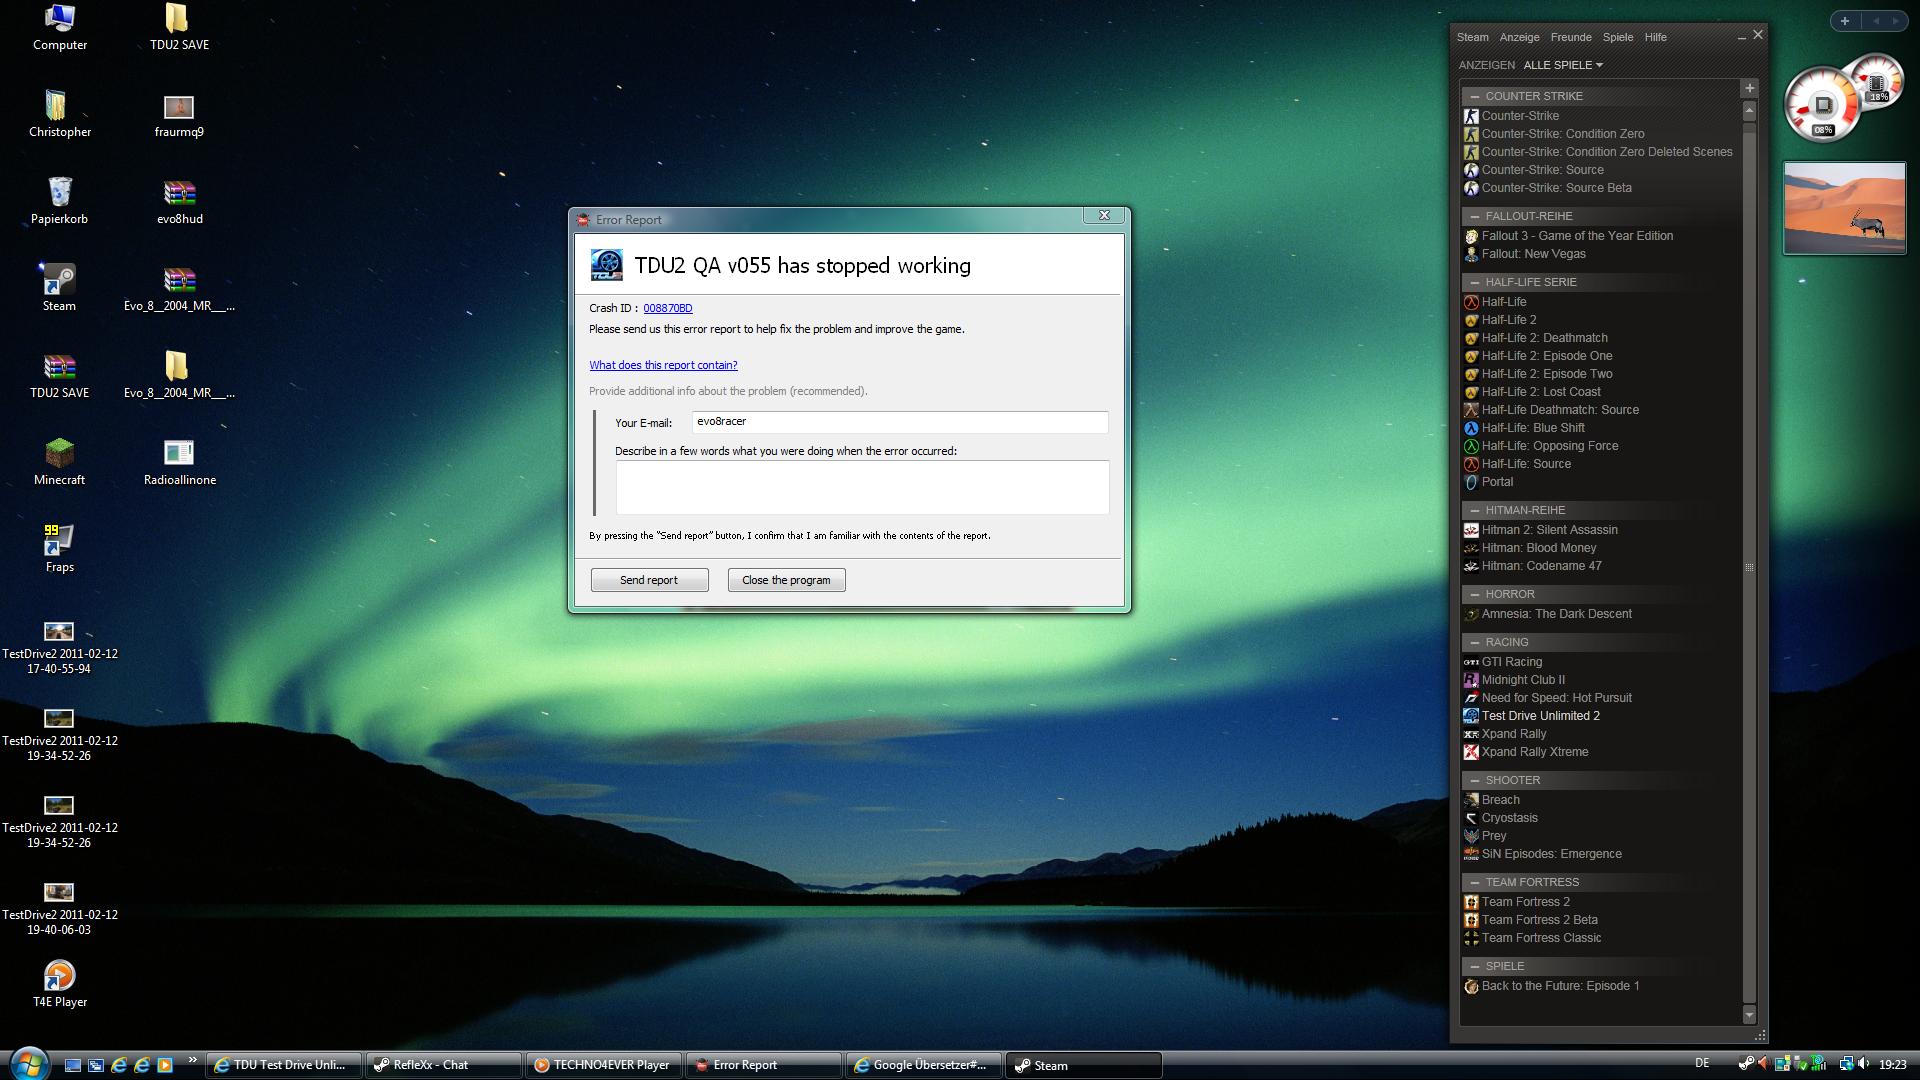Open the Spiele menu in Steam

[1617, 37]
